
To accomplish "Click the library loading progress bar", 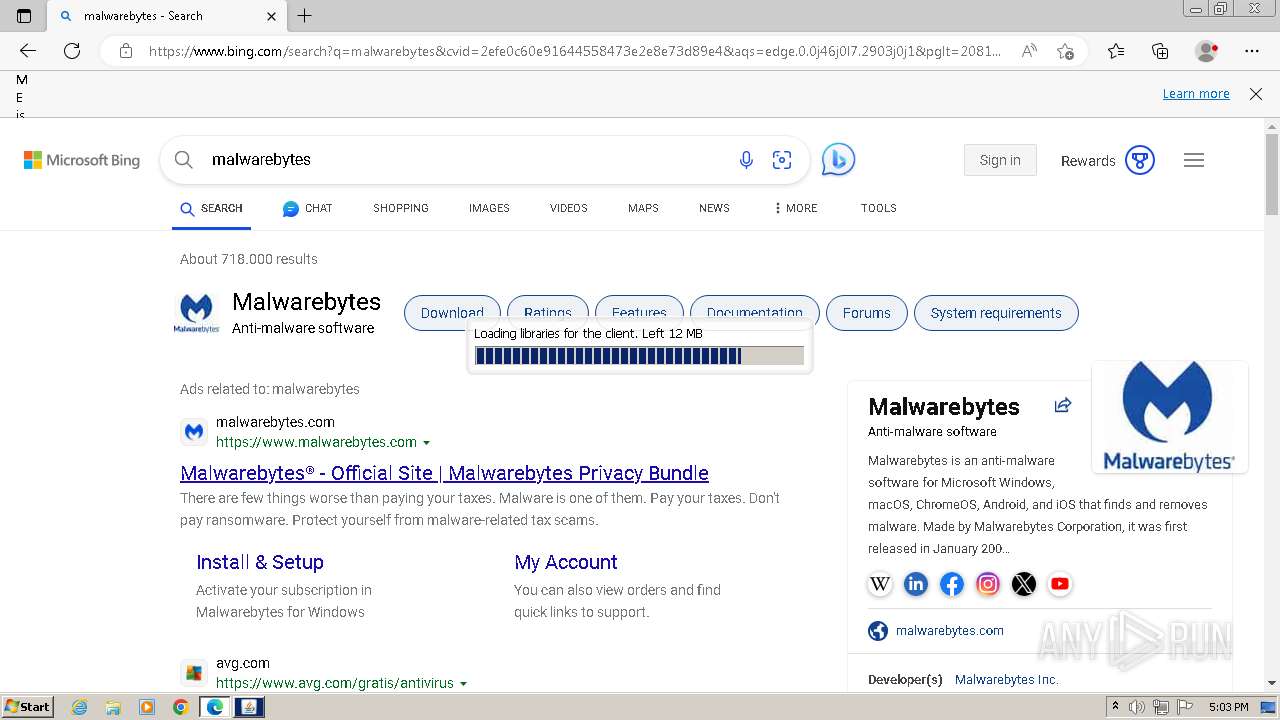I will [639, 356].
